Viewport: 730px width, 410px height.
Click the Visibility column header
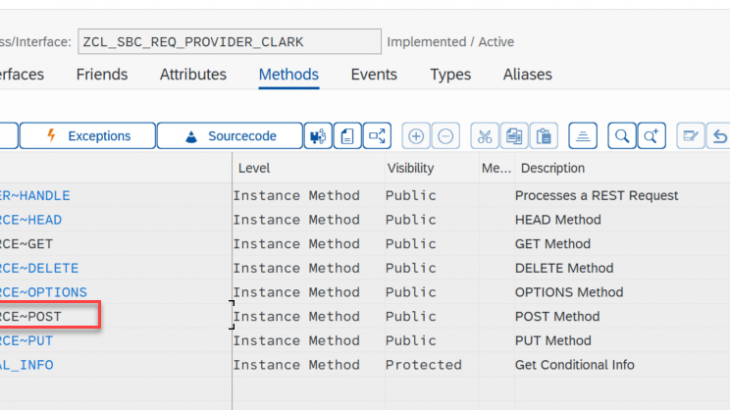click(411, 168)
